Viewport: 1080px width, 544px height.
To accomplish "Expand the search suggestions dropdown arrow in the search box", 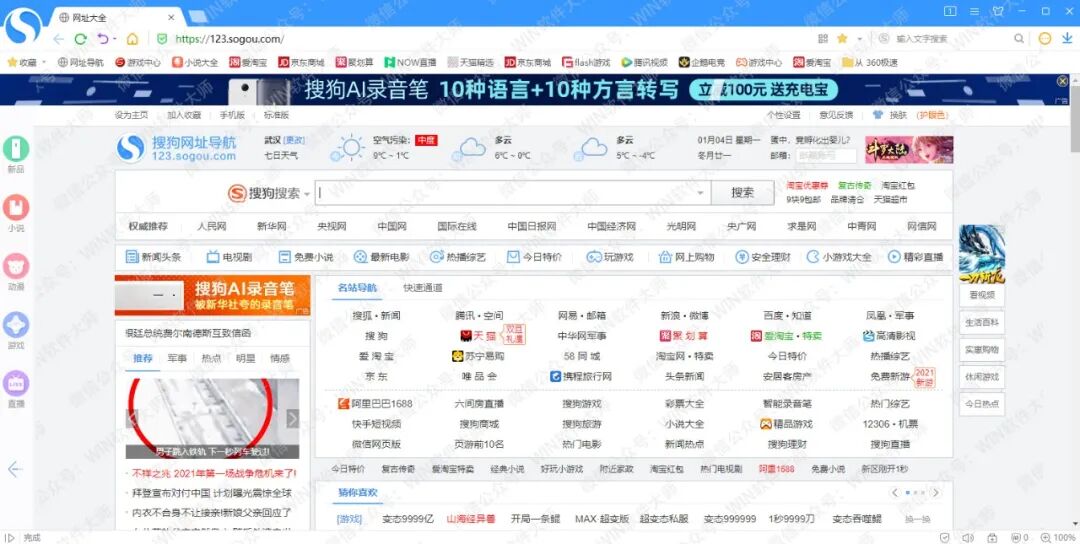I will (700, 193).
